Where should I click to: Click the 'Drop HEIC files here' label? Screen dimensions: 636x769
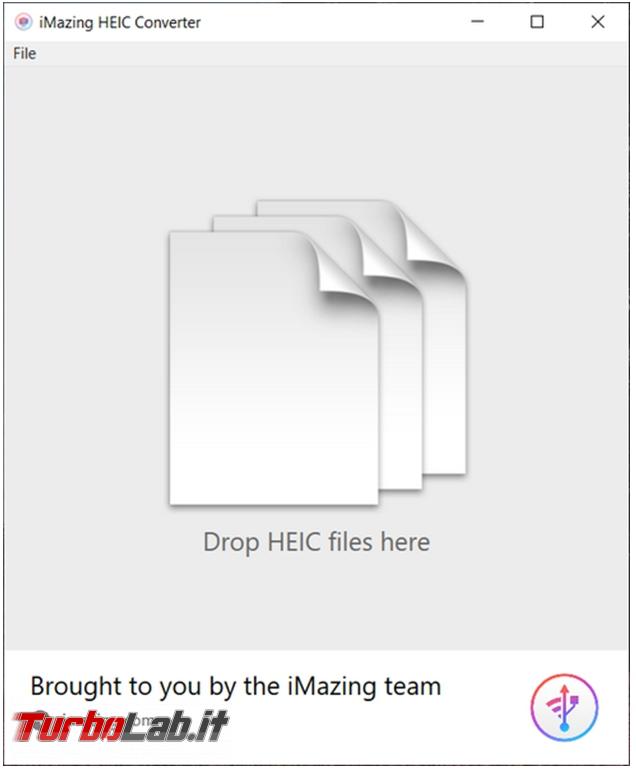(x=317, y=542)
